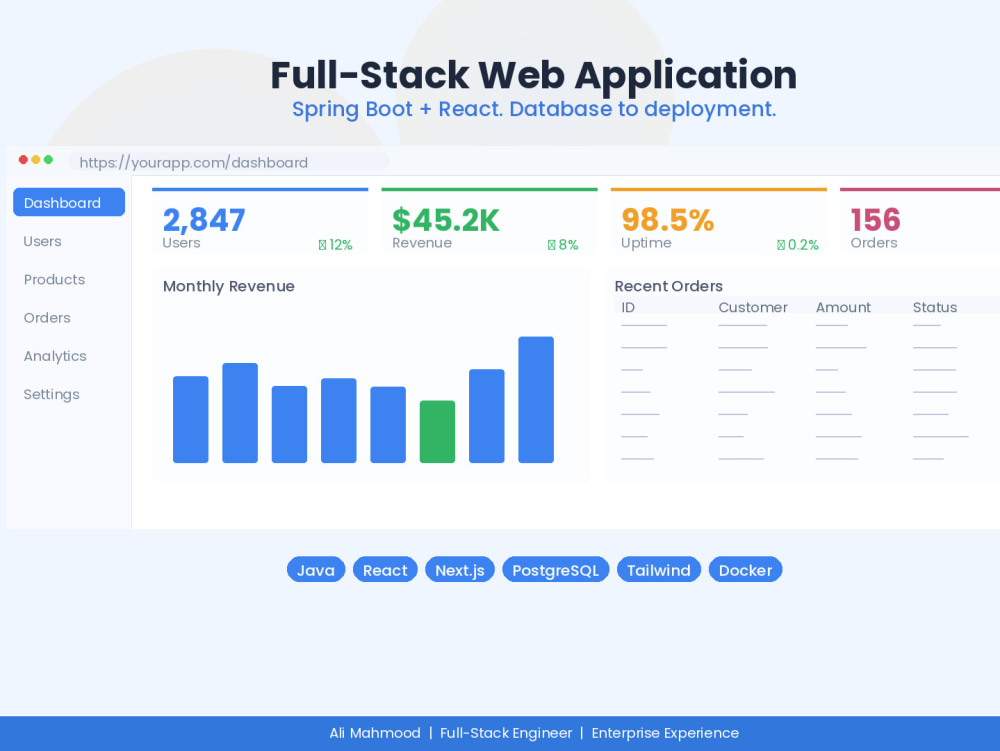Viewport: 1000px width, 751px height.
Task: Click the Full-Stack Web Application title
Action: pyautogui.click(x=534, y=75)
